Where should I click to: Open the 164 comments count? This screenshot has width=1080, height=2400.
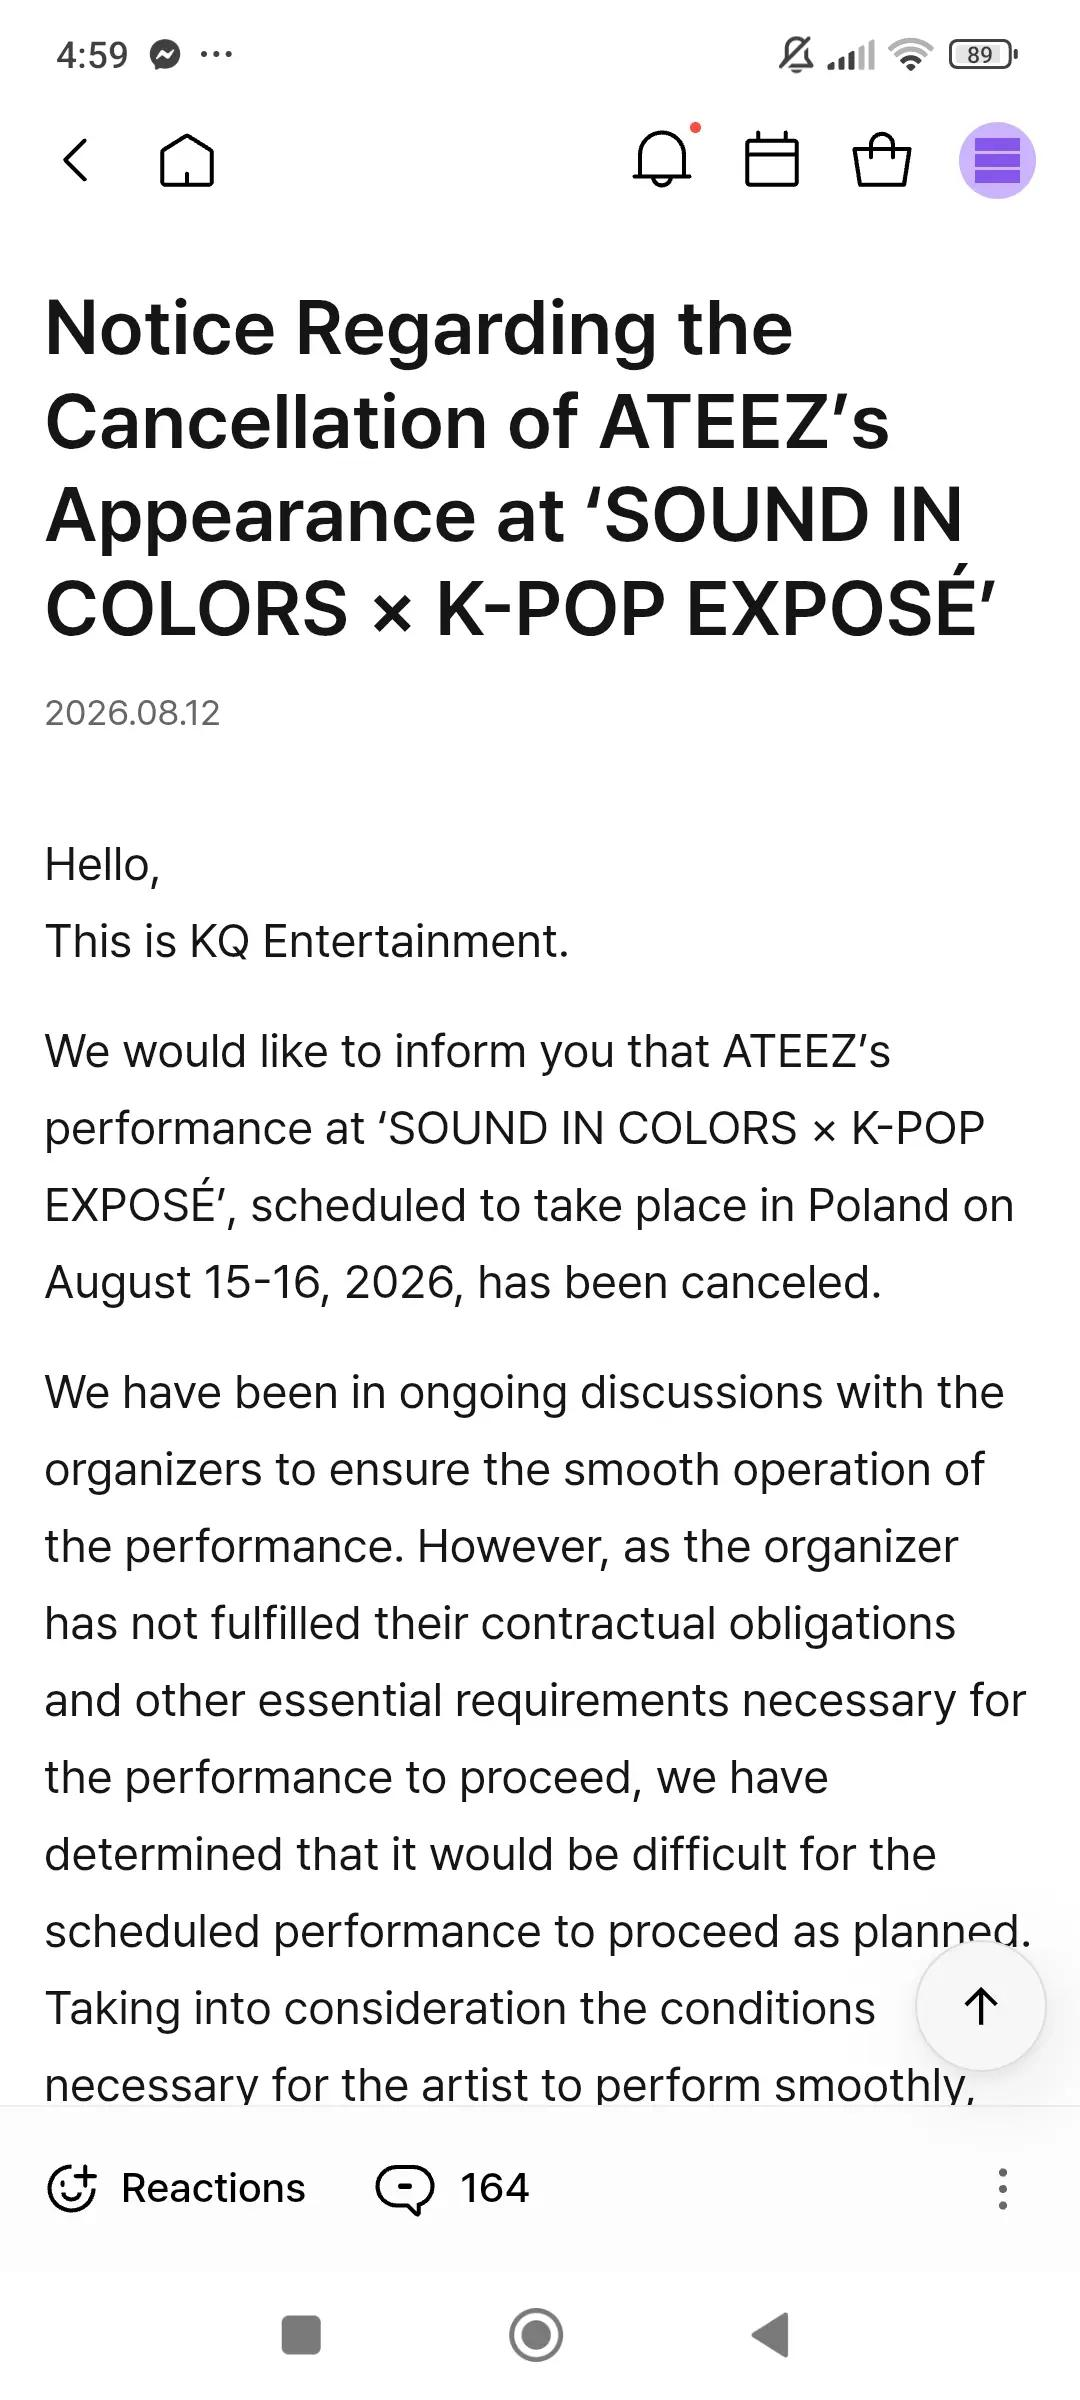pyautogui.click(x=494, y=2188)
